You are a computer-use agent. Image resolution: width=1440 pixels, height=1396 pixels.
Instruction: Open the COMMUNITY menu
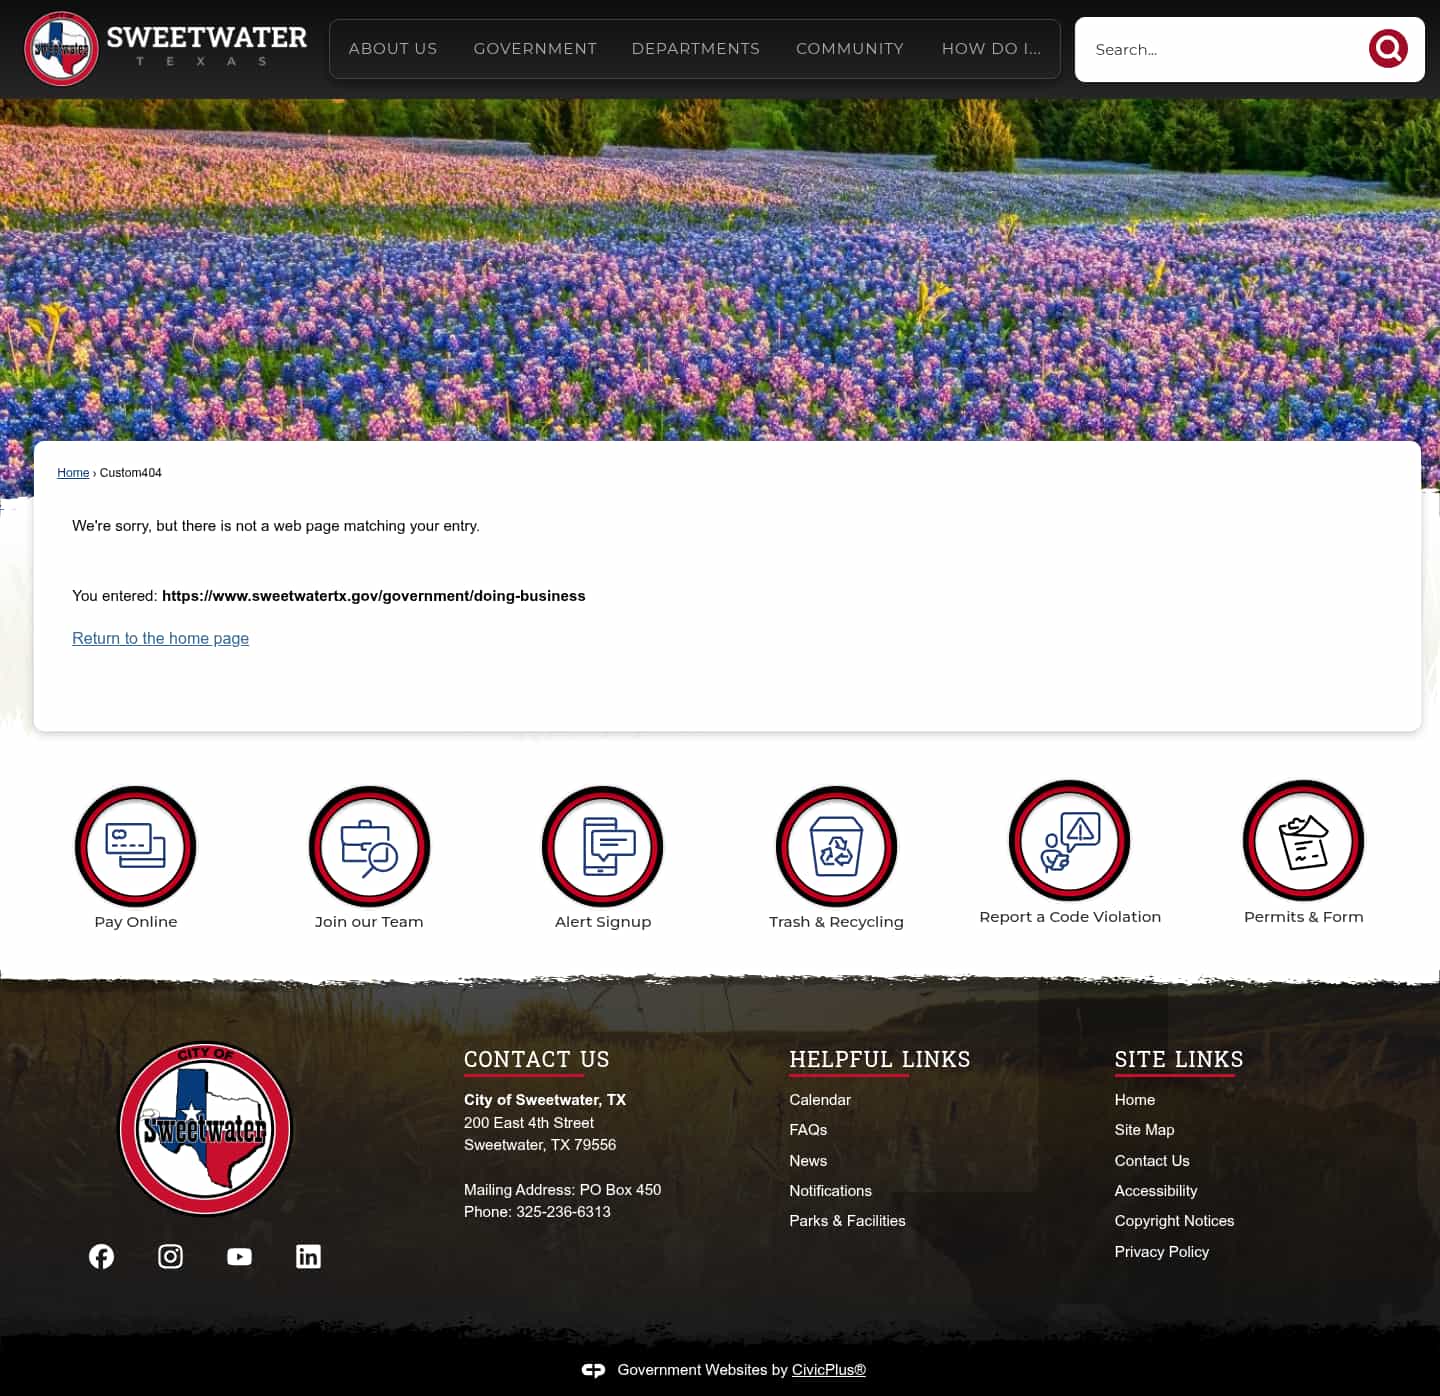[849, 48]
